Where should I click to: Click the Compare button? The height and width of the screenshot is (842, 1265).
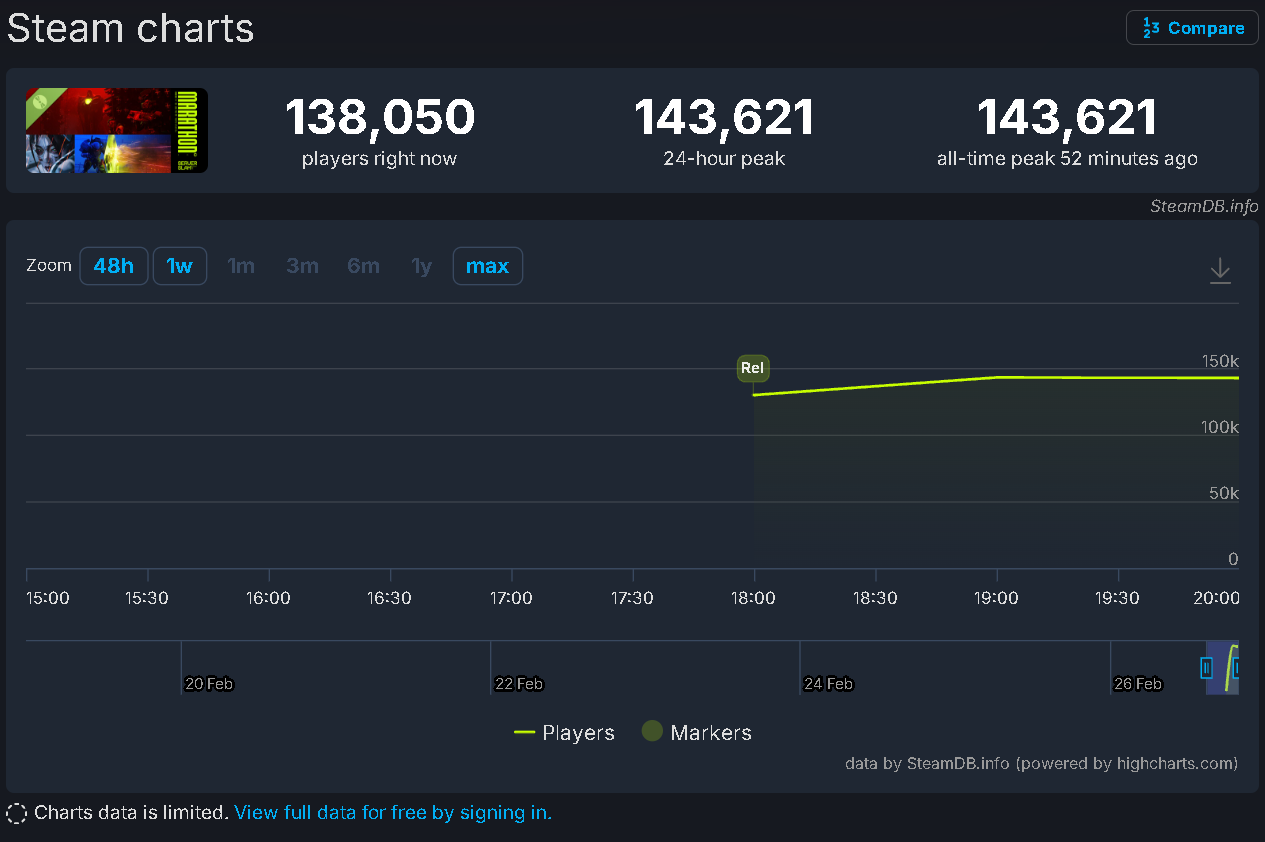click(x=1192, y=28)
